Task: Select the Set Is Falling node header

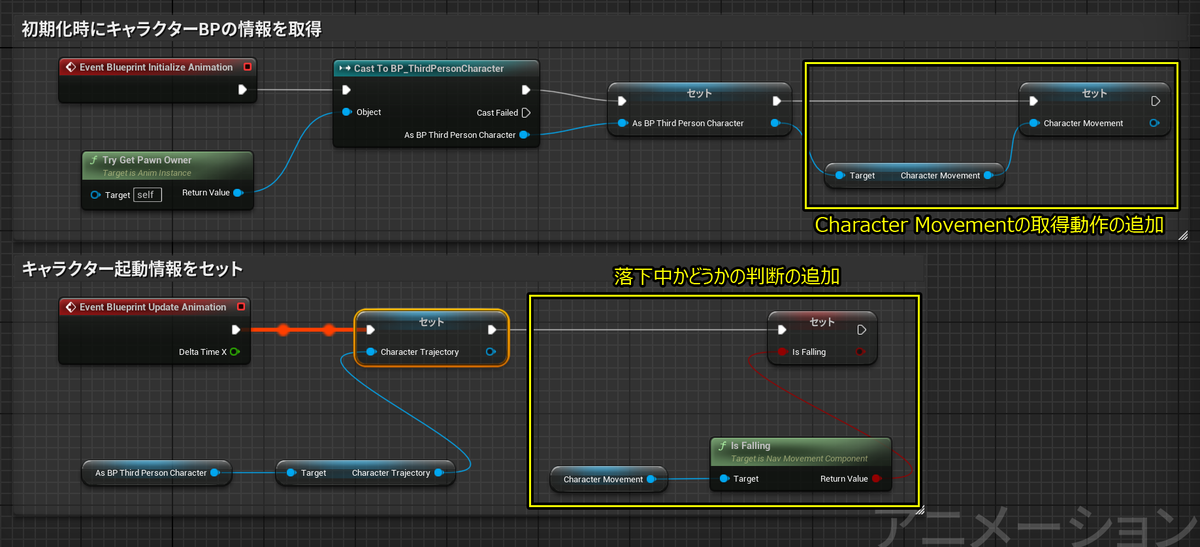Action: pos(822,322)
